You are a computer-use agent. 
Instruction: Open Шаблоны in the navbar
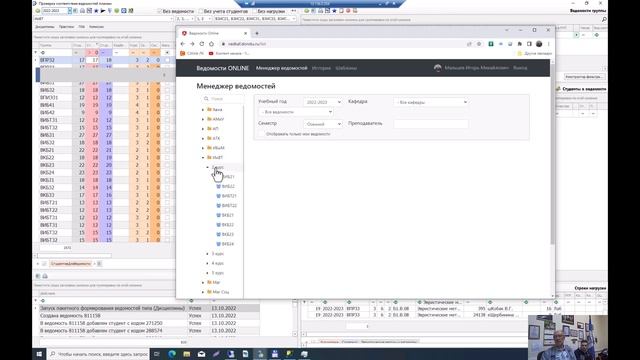pyautogui.click(x=346, y=68)
